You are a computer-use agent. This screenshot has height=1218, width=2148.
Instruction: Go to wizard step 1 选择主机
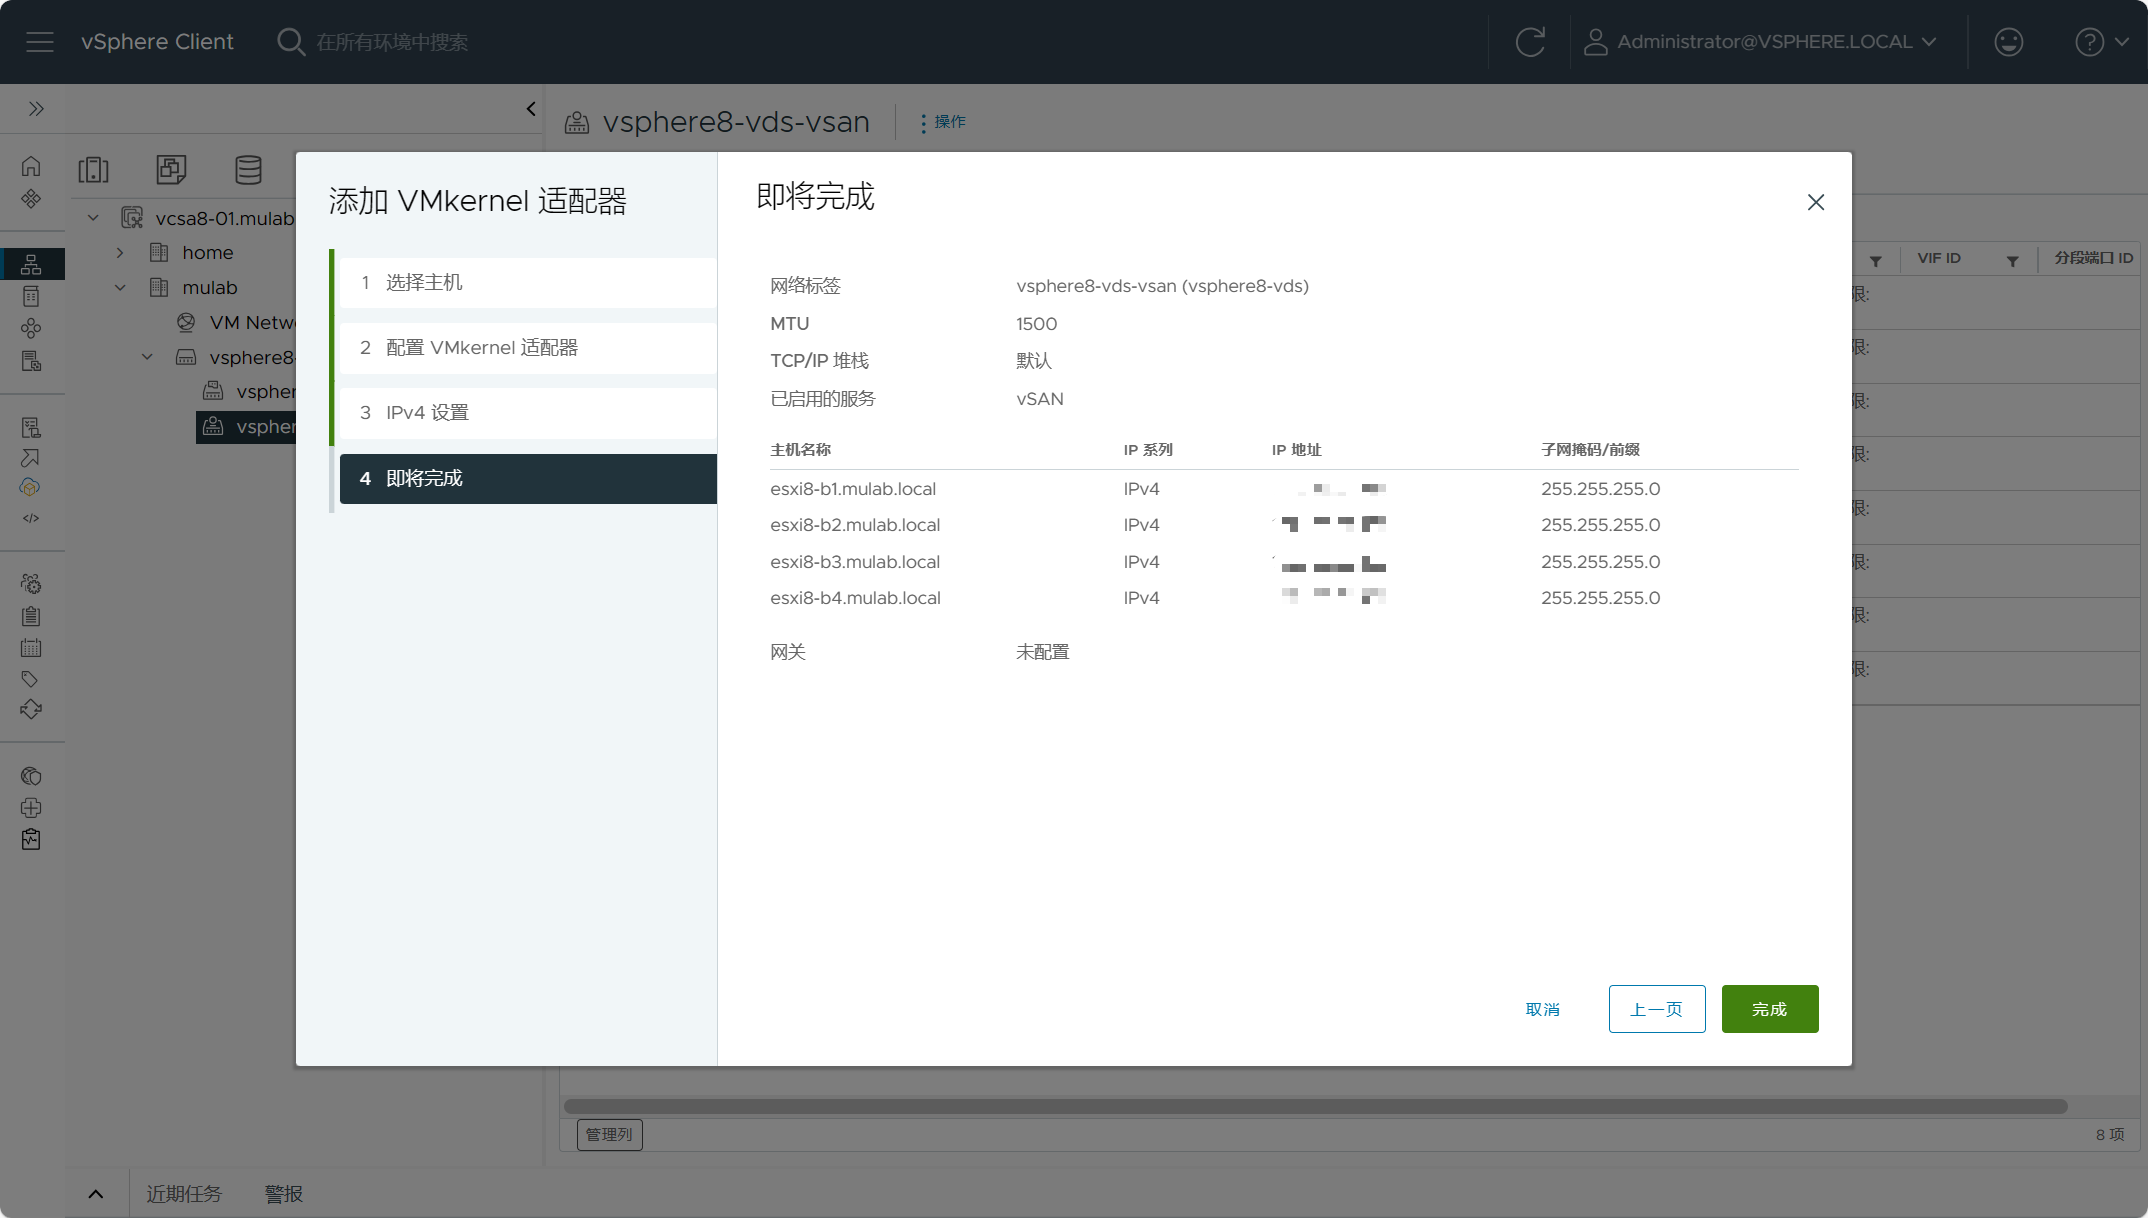[x=528, y=282]
